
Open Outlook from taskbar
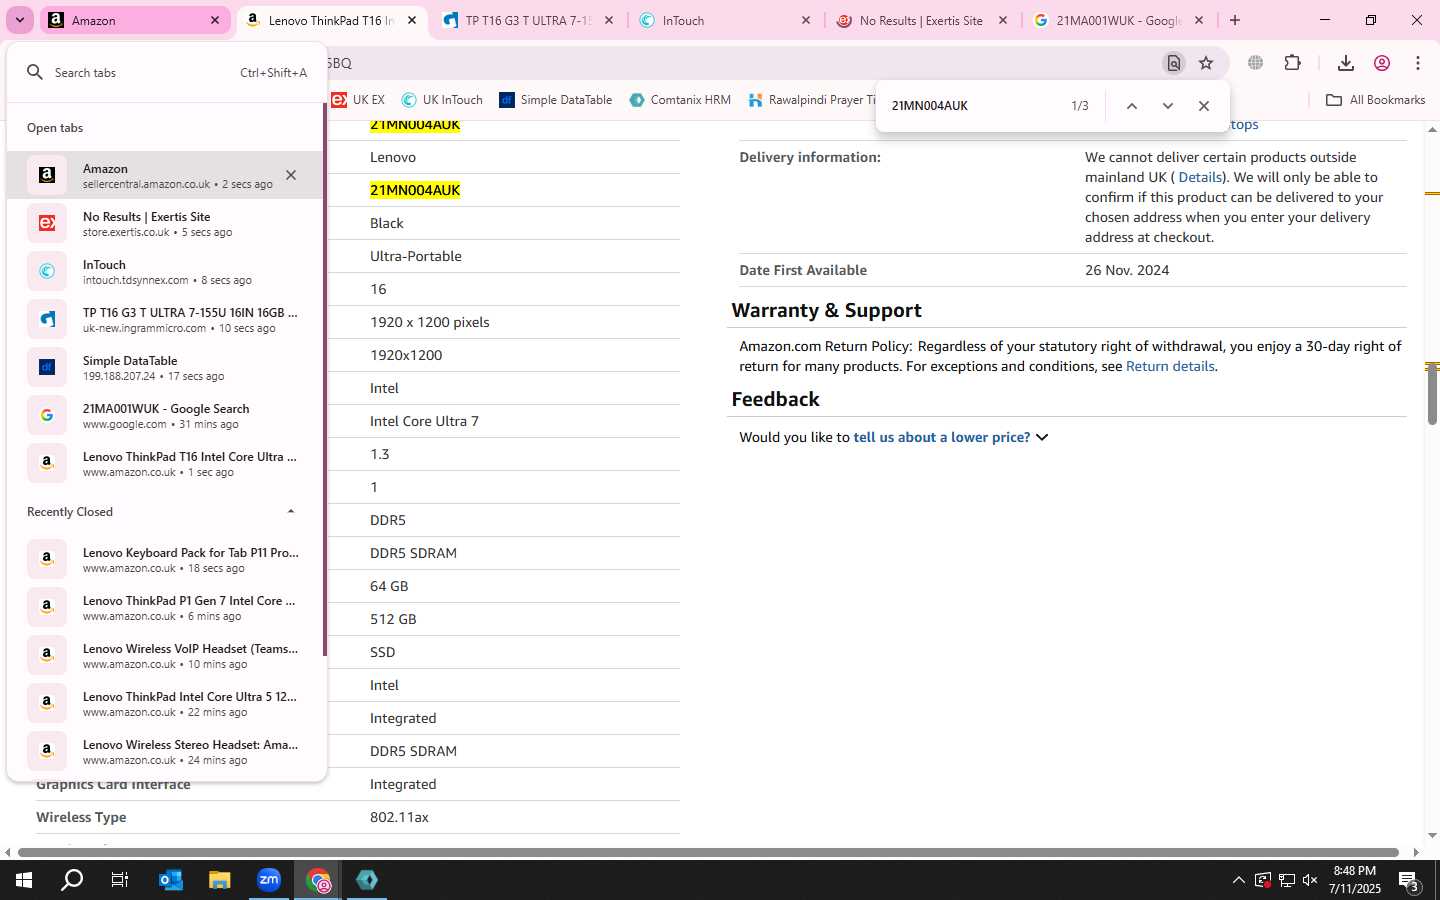(170, 880)
